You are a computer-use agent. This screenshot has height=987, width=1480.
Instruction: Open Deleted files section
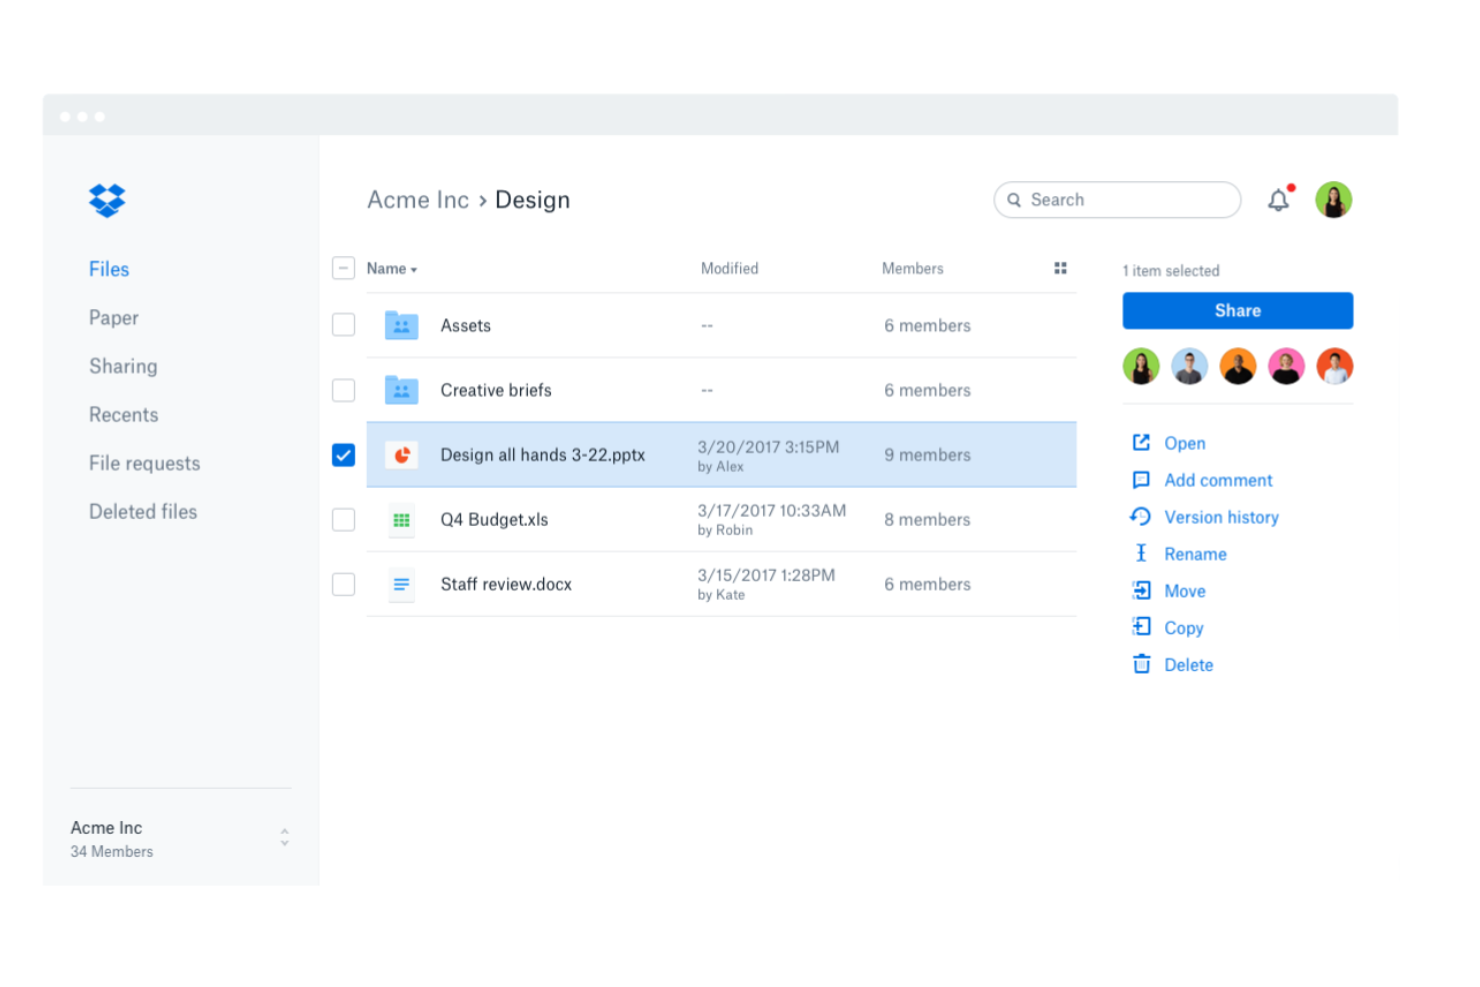click(143, 511)
